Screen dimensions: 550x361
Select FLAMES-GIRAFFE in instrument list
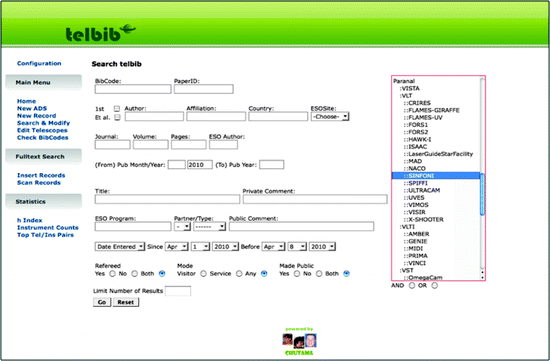[431, 110]
